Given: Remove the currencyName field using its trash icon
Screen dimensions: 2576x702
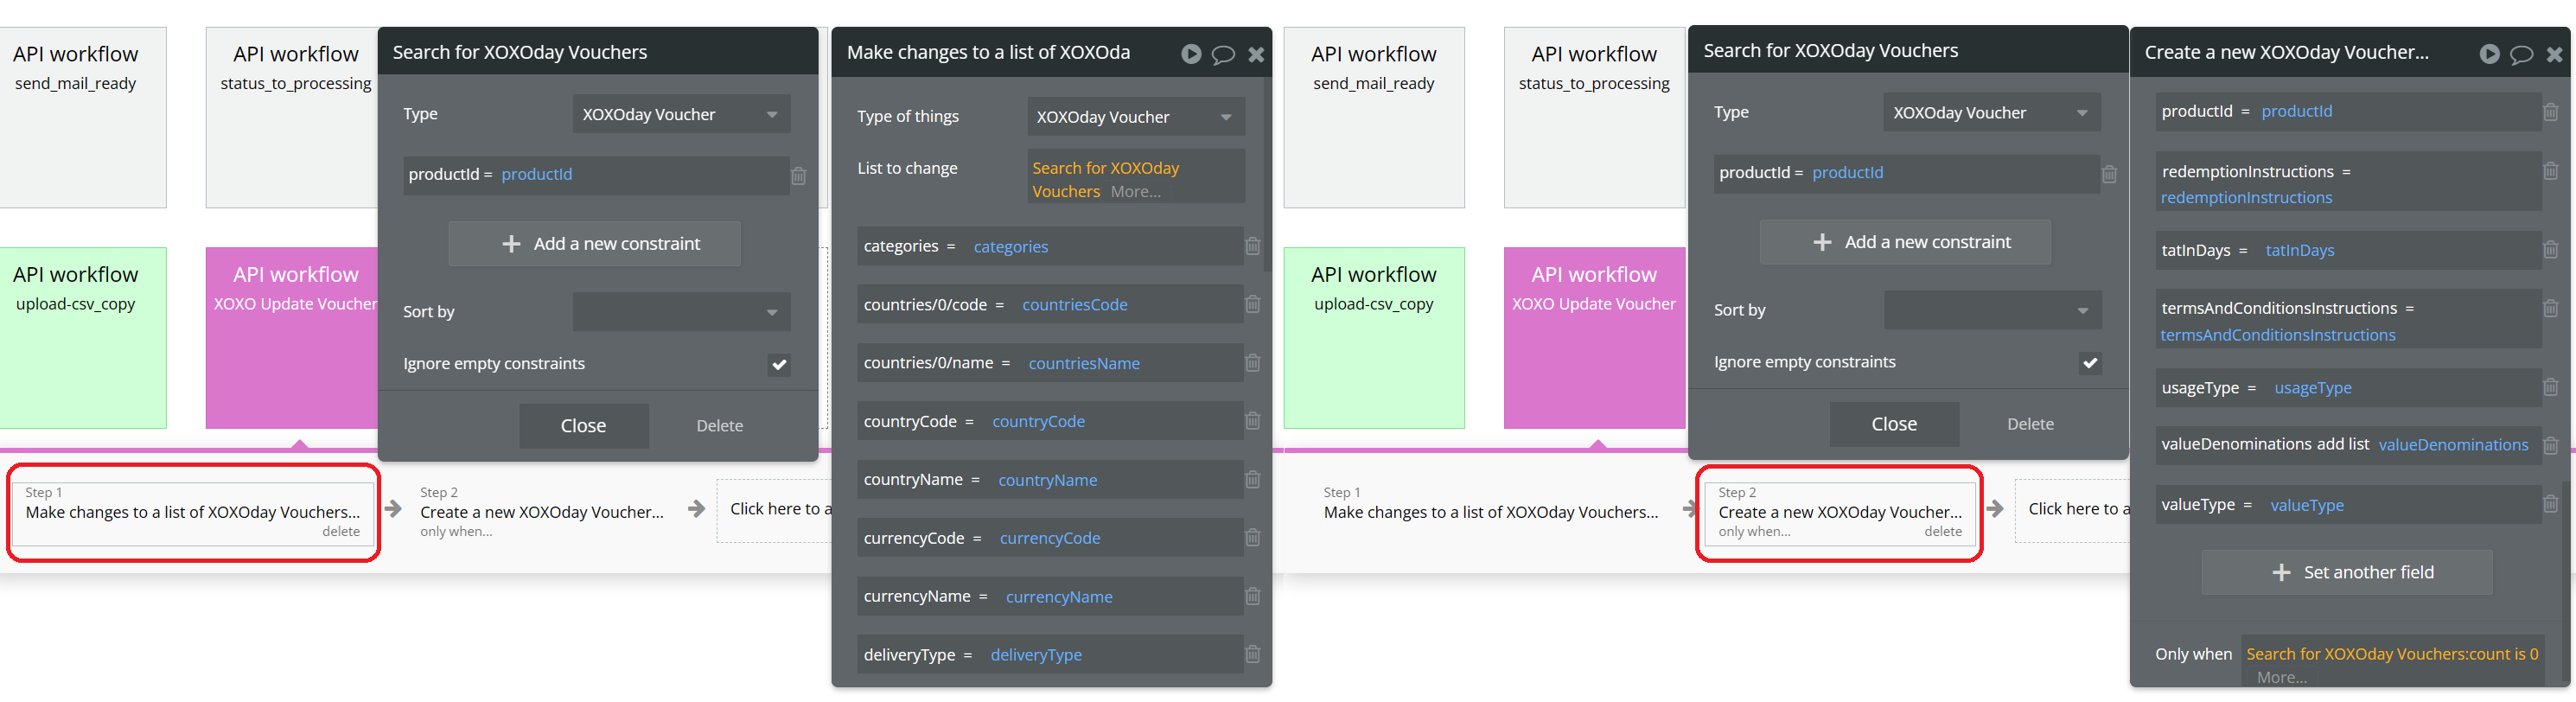Looking at the screenshot, I should click(x=1252, y=596).
